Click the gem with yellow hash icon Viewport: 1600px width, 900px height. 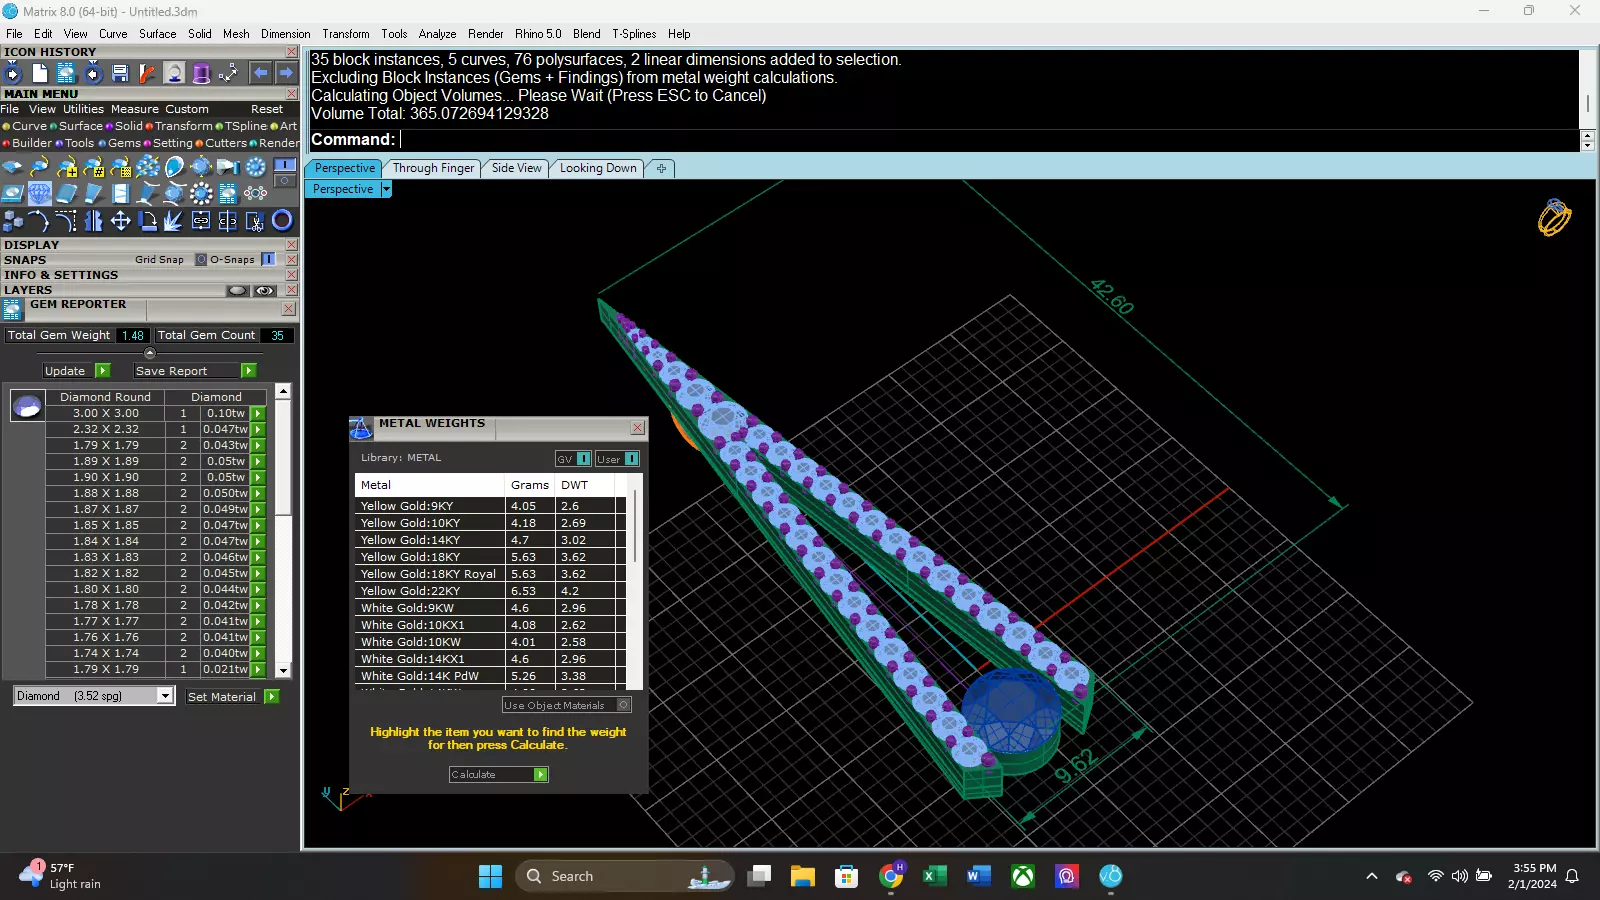[x=94, y=166]
